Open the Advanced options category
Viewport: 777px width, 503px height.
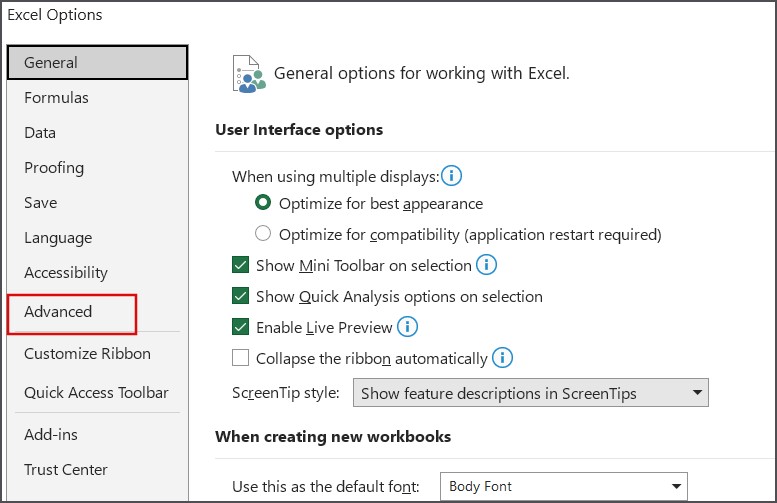point(58,312)
